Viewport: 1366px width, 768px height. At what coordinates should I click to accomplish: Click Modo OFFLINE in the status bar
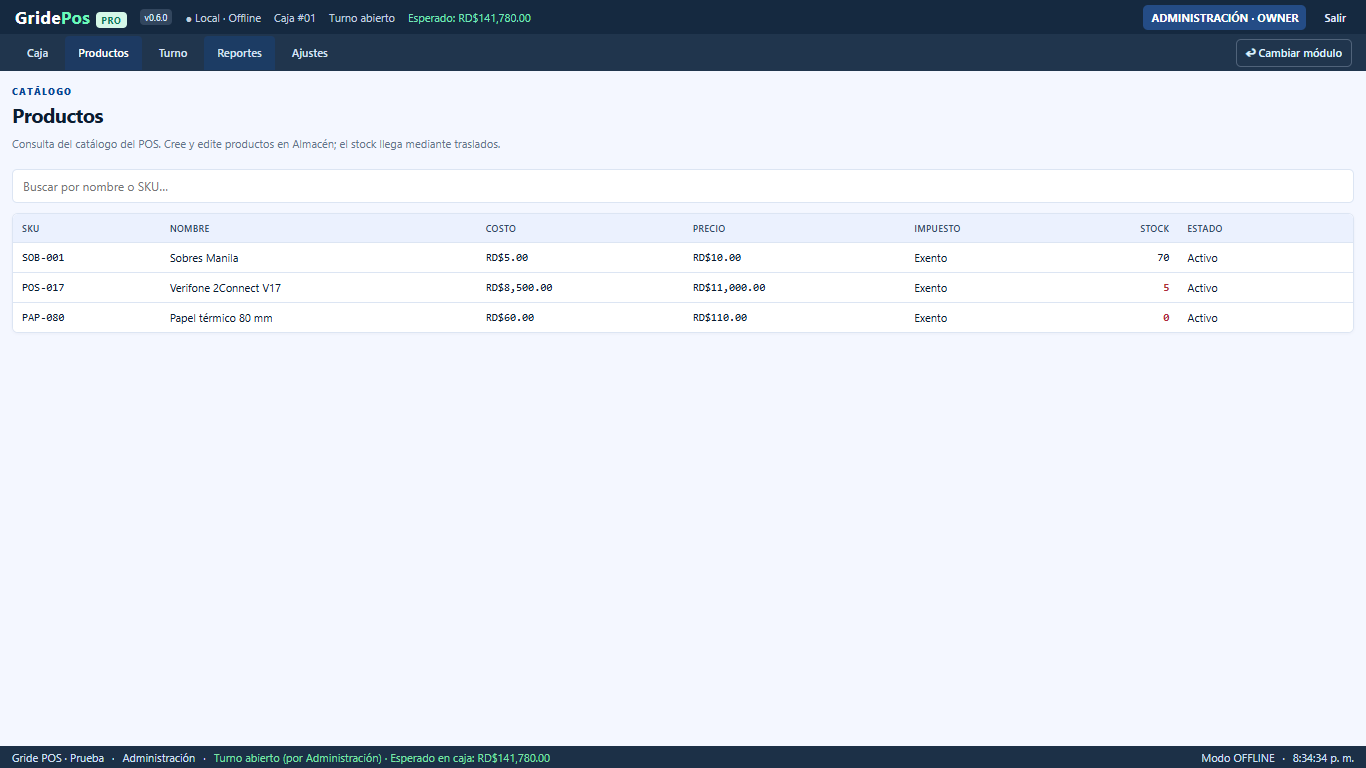[x=1238, y=758]
